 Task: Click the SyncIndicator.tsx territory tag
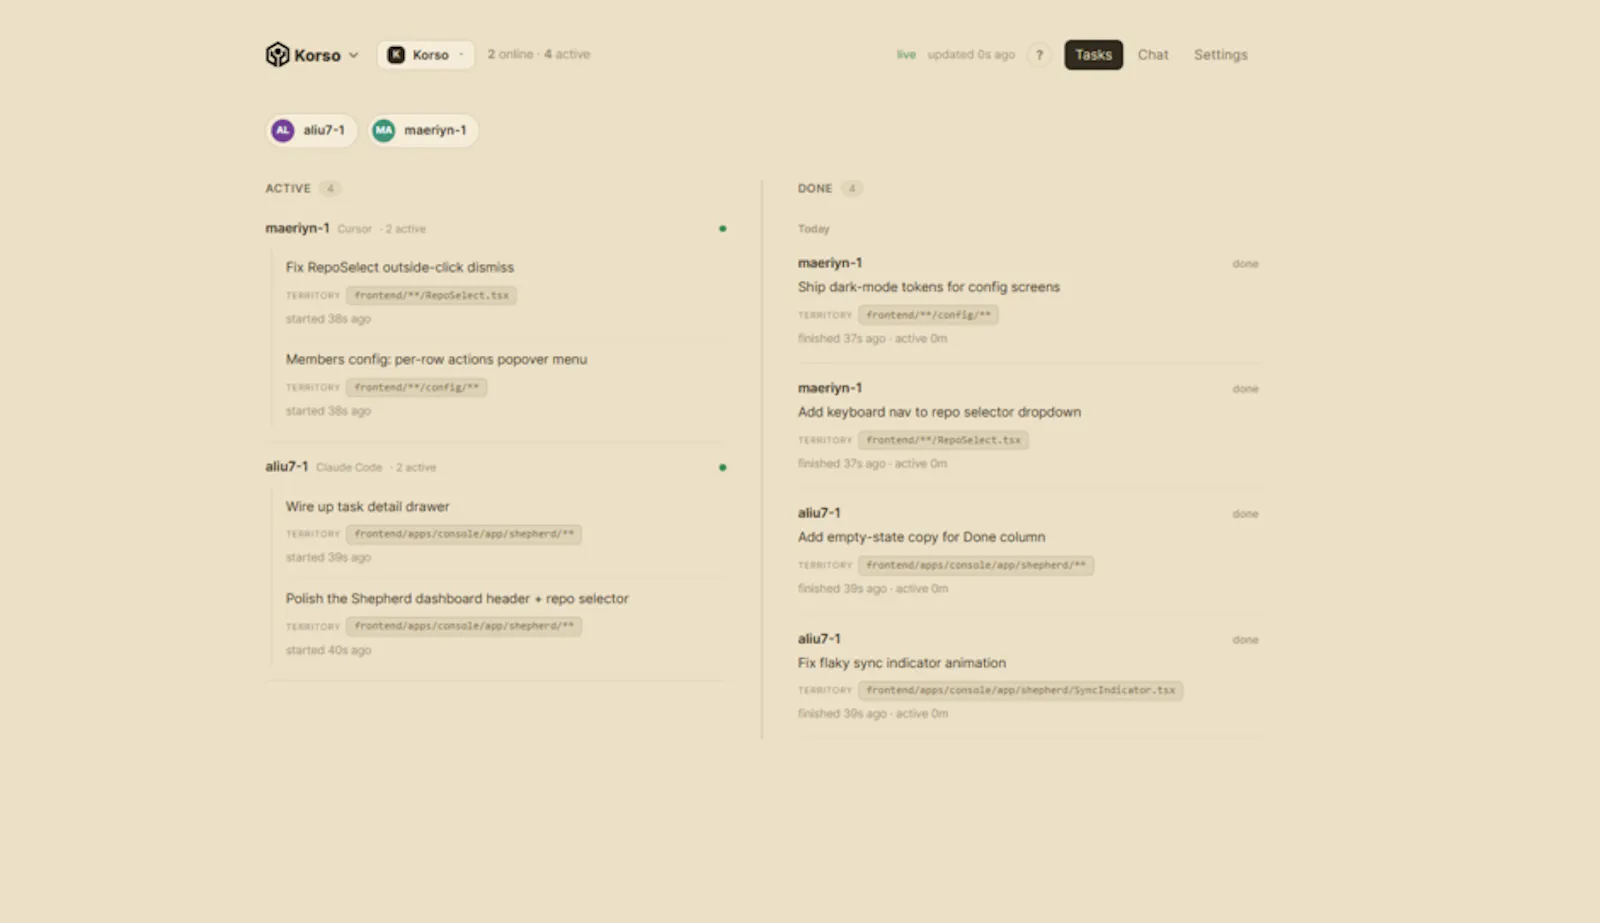(1020, 690)
